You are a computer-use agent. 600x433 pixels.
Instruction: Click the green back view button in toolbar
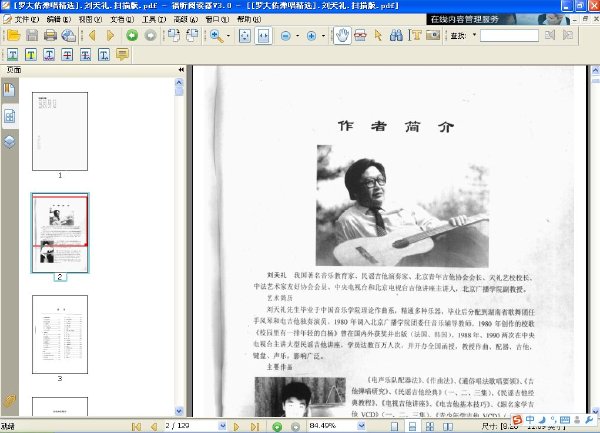(132, 36)
